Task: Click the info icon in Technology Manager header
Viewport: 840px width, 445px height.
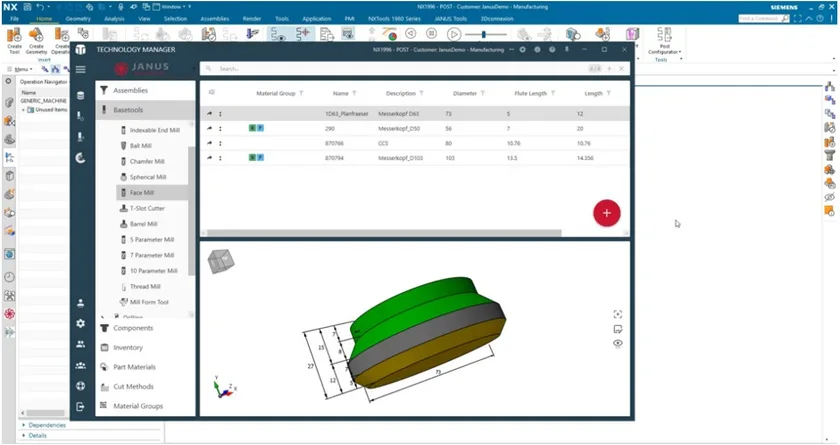Action: pos(537,49)
